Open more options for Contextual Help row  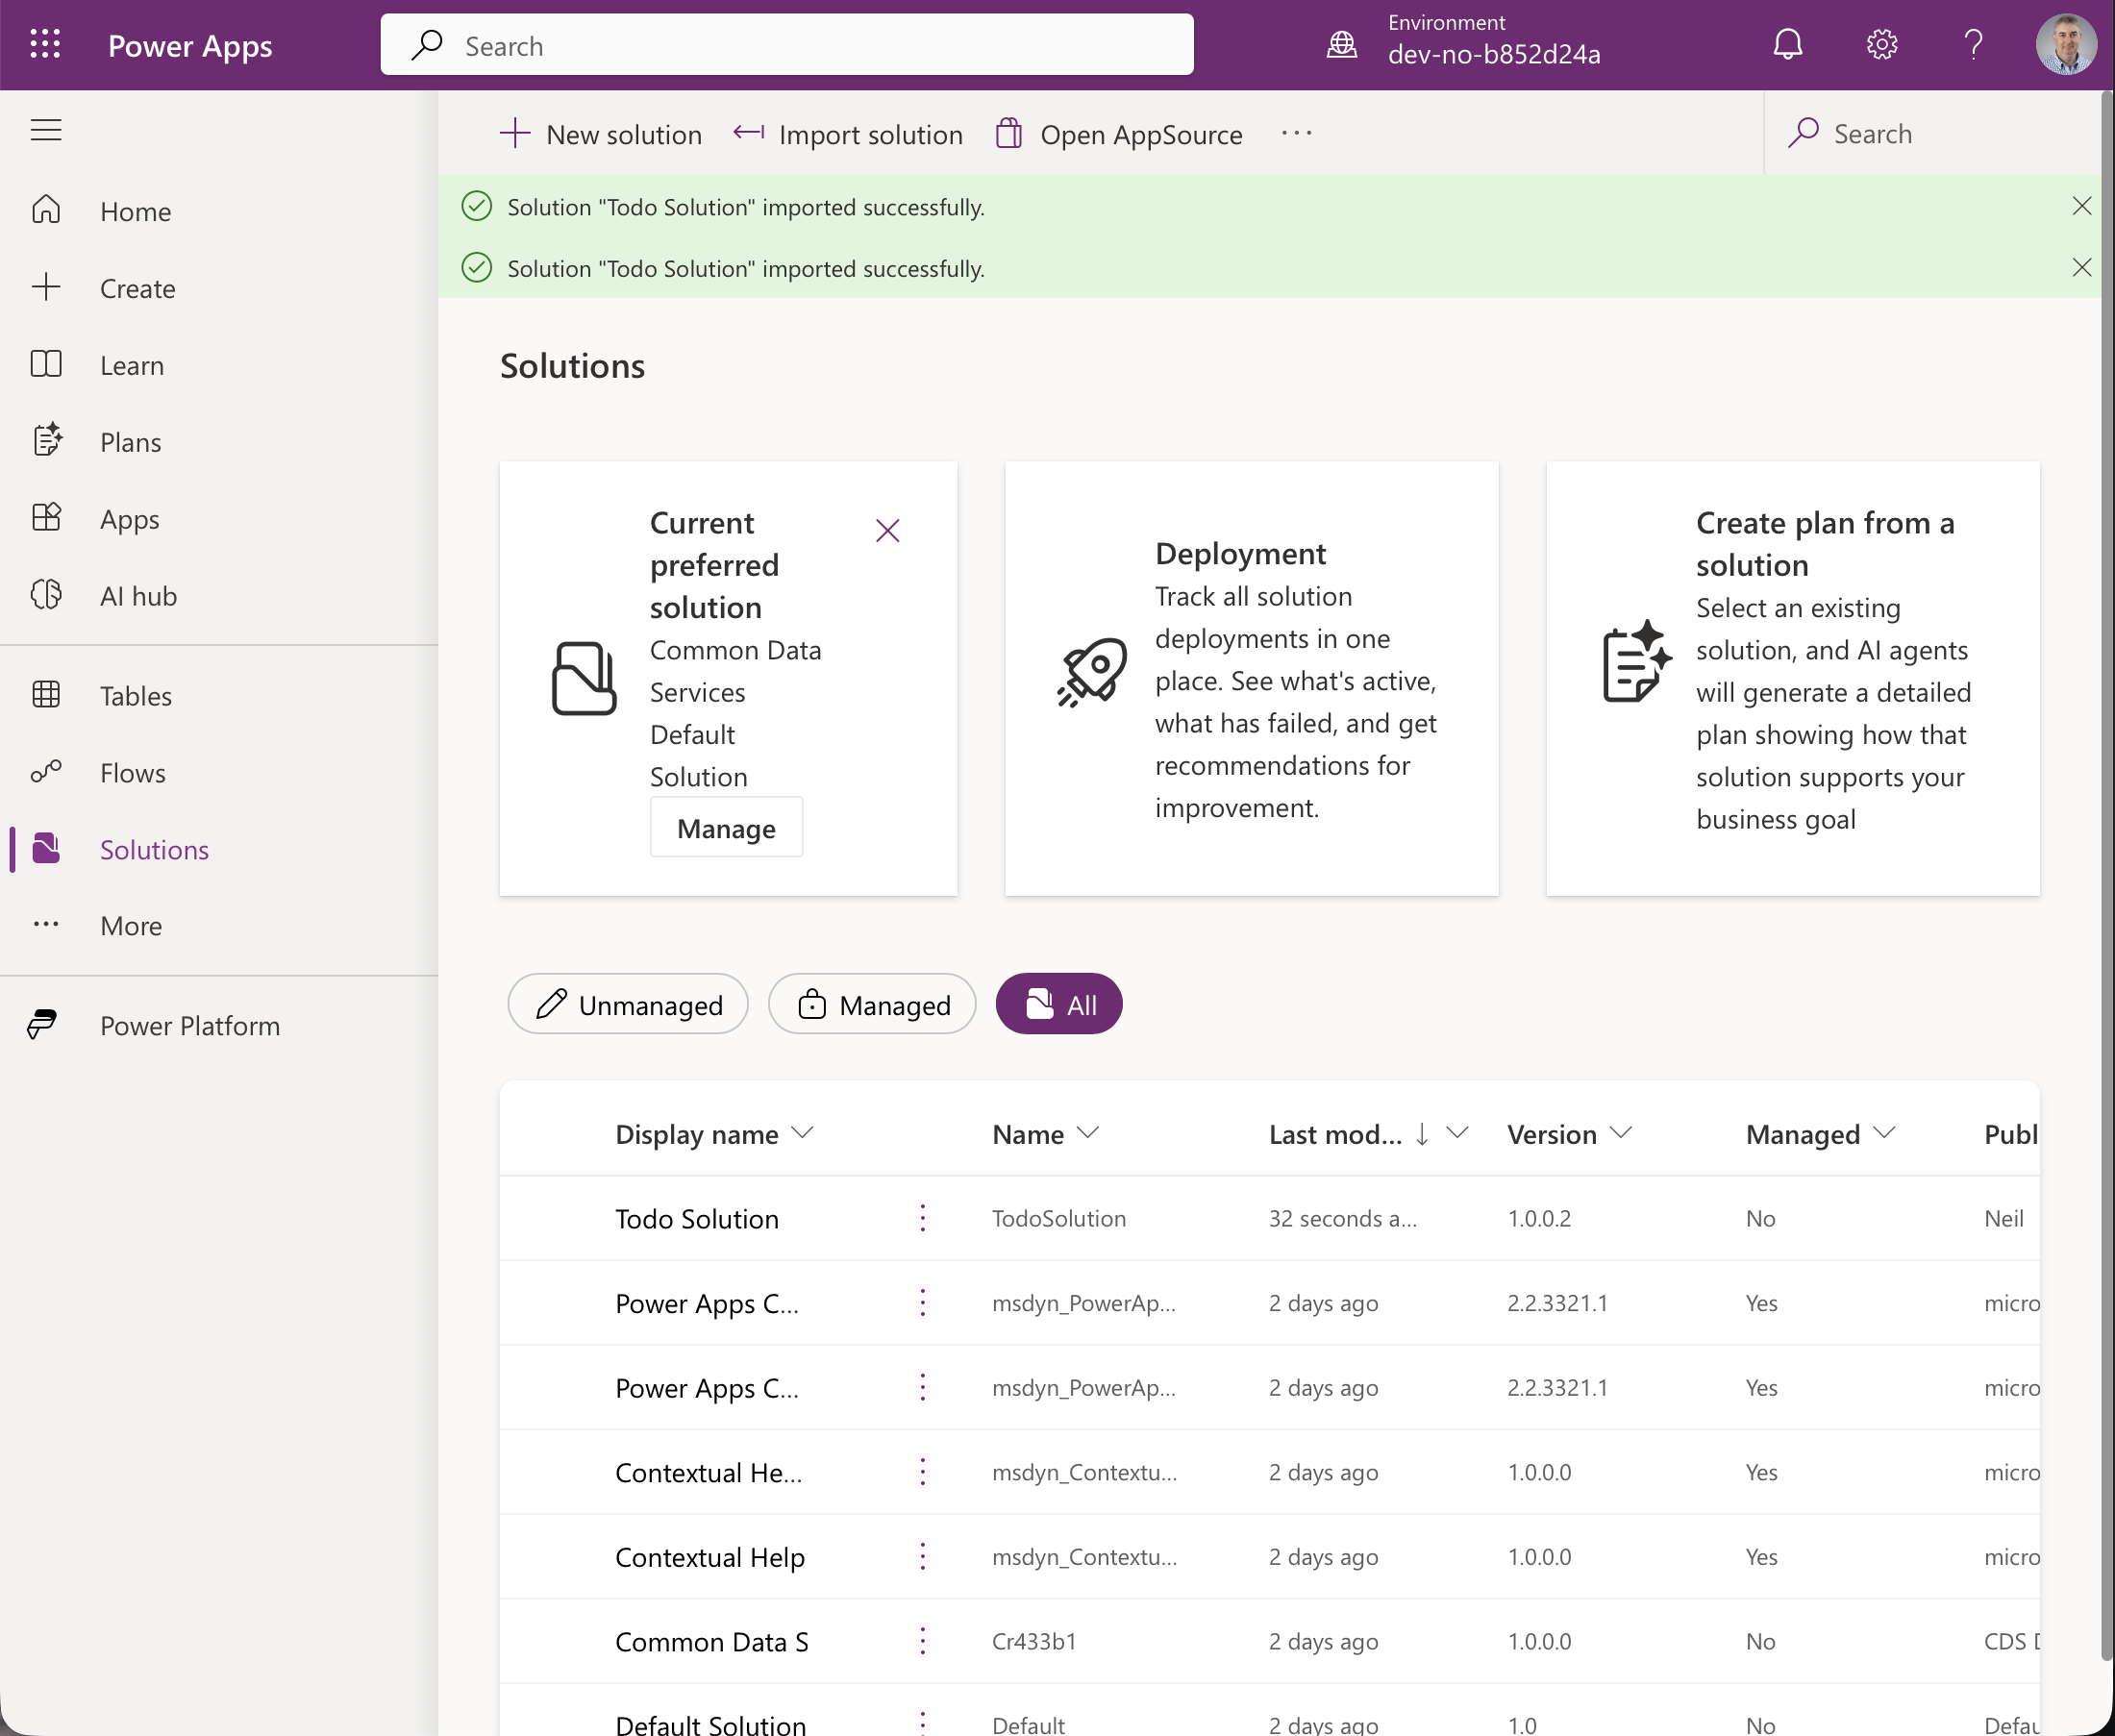pyautogui.click(x=922, y=1557)
